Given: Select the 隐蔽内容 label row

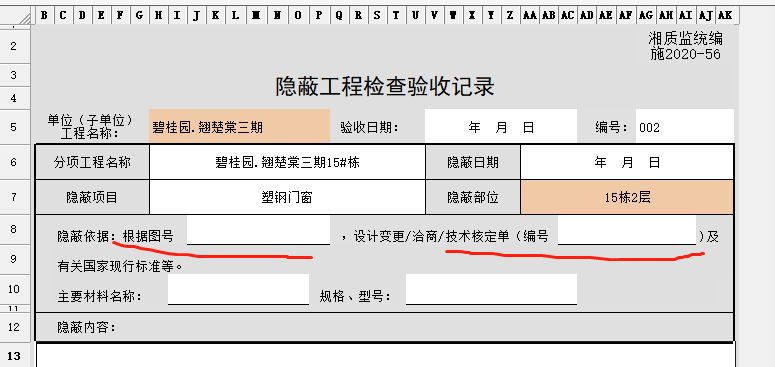Looking at the screenshot, I should tap(385, 327).
